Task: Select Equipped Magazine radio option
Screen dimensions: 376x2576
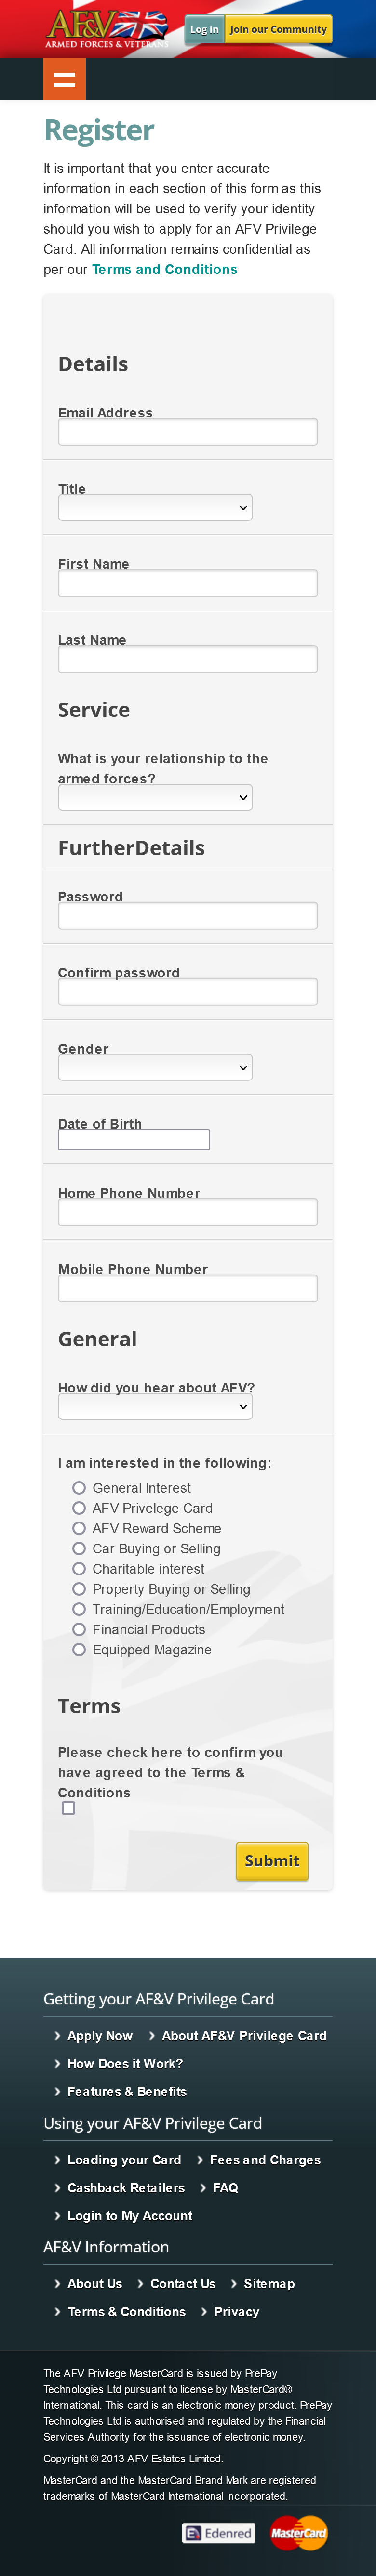Action: click(79, 1649)
